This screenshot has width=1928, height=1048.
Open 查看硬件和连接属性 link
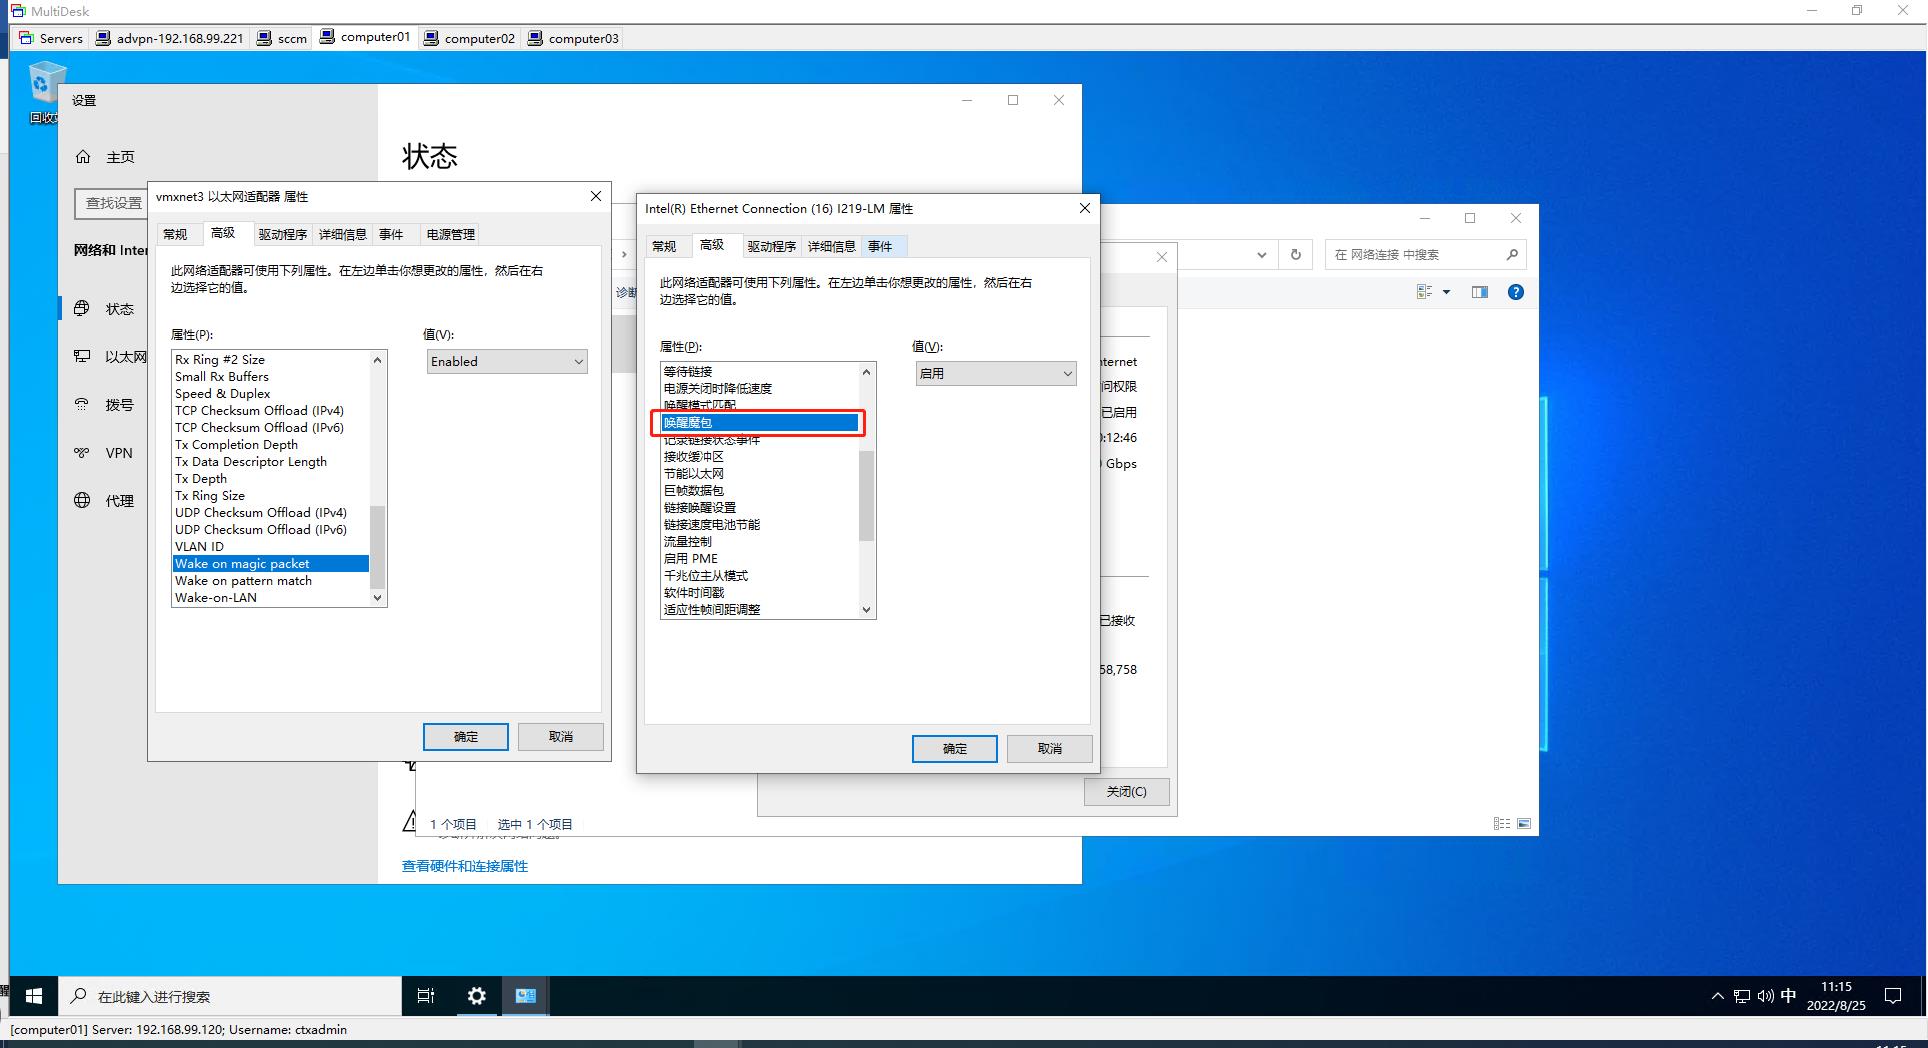pos(465,866)
